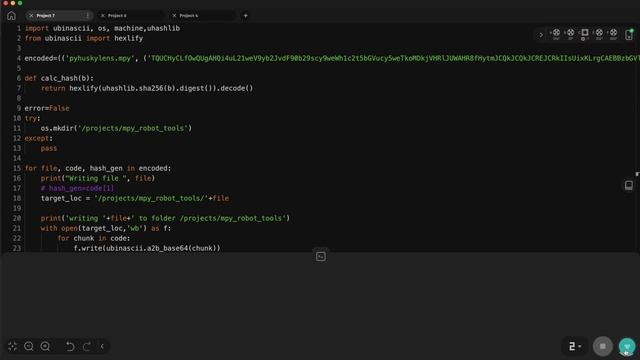Click the print("Writing file ") line
Image resolution: width=640 pixels, height=360 pixels.
click(x=98, y=178)
